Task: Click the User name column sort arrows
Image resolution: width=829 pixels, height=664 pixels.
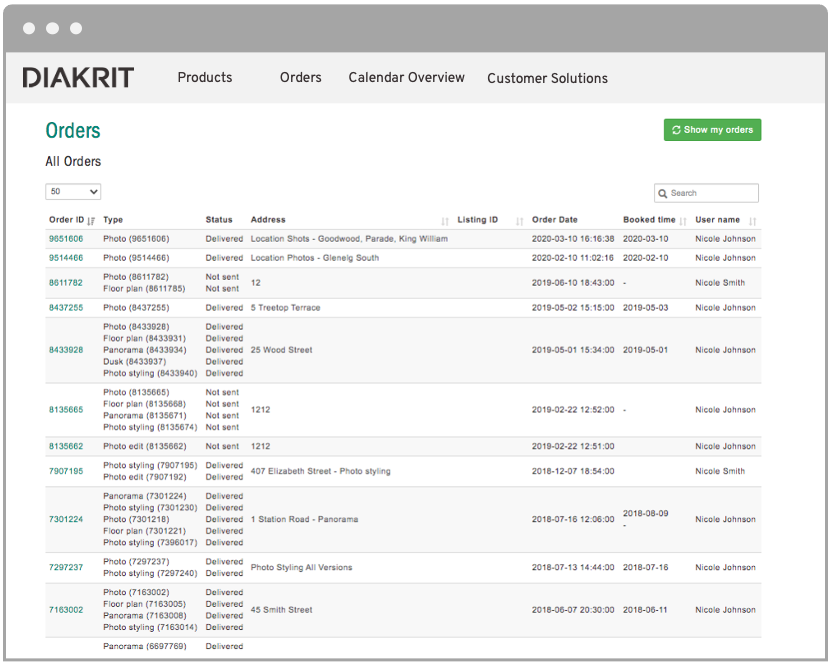Action: (x=752, y=221)
